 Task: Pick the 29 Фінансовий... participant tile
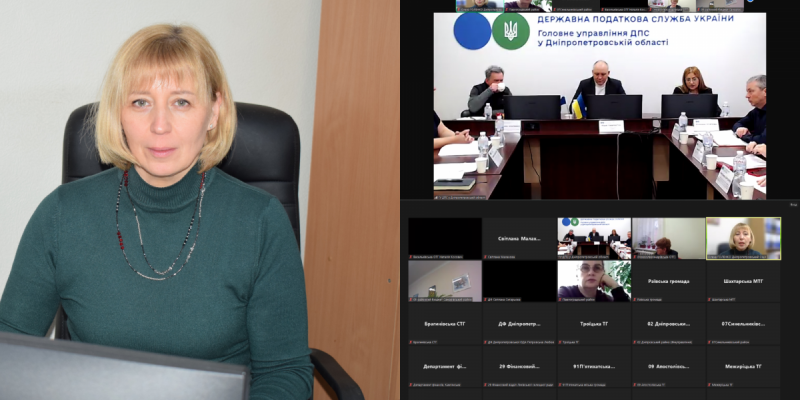519,366
